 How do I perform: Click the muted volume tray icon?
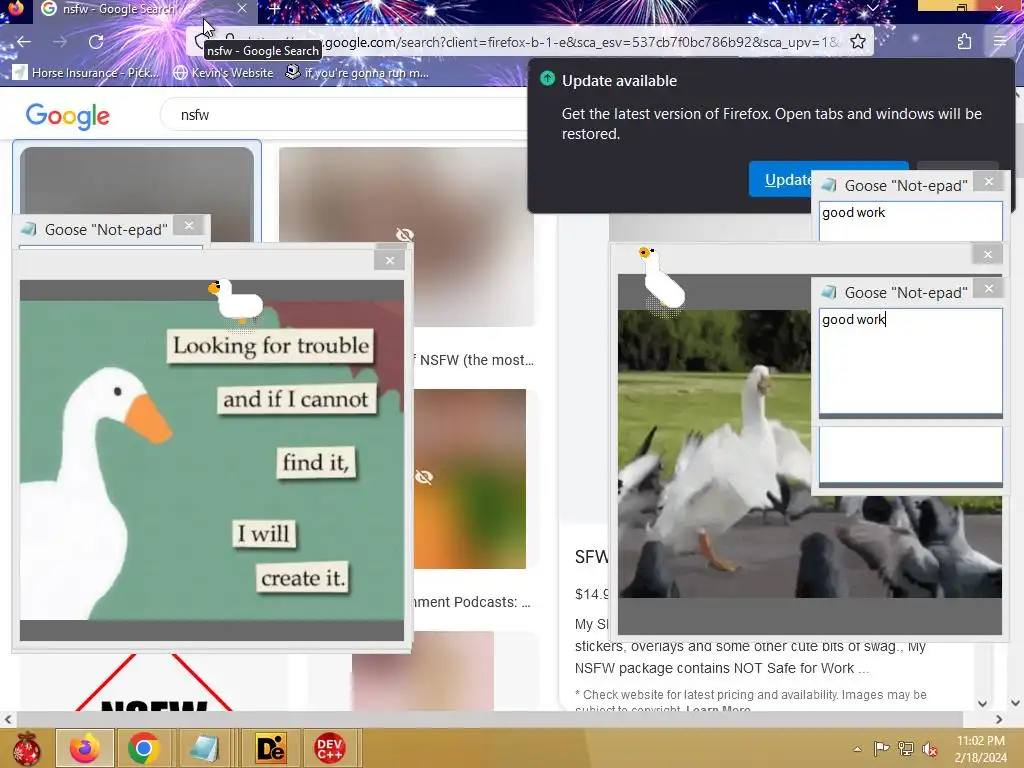point(930,749)
